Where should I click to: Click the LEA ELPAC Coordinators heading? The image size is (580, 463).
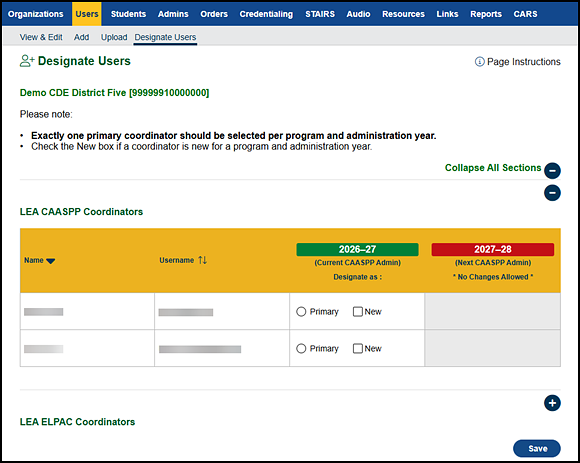click(77, 422)
